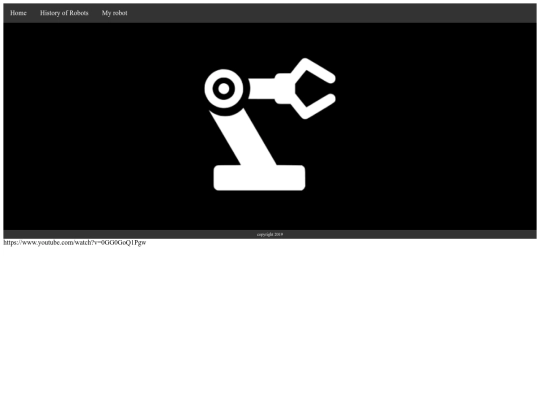This screenshot has height=405, width=540.
Task: Click the robot arm image
Action: (270, 124)
